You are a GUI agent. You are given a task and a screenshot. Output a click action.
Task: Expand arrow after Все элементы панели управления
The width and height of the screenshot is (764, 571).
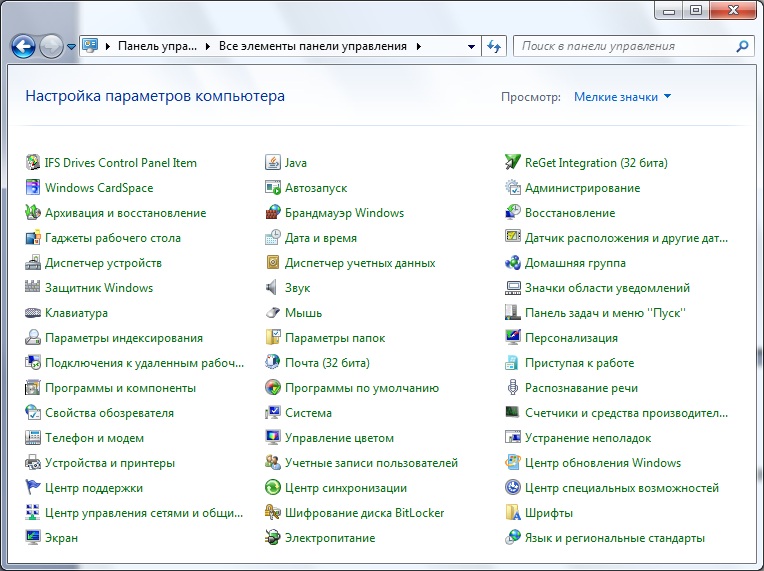pyautogui.click(x=419, y=47)
